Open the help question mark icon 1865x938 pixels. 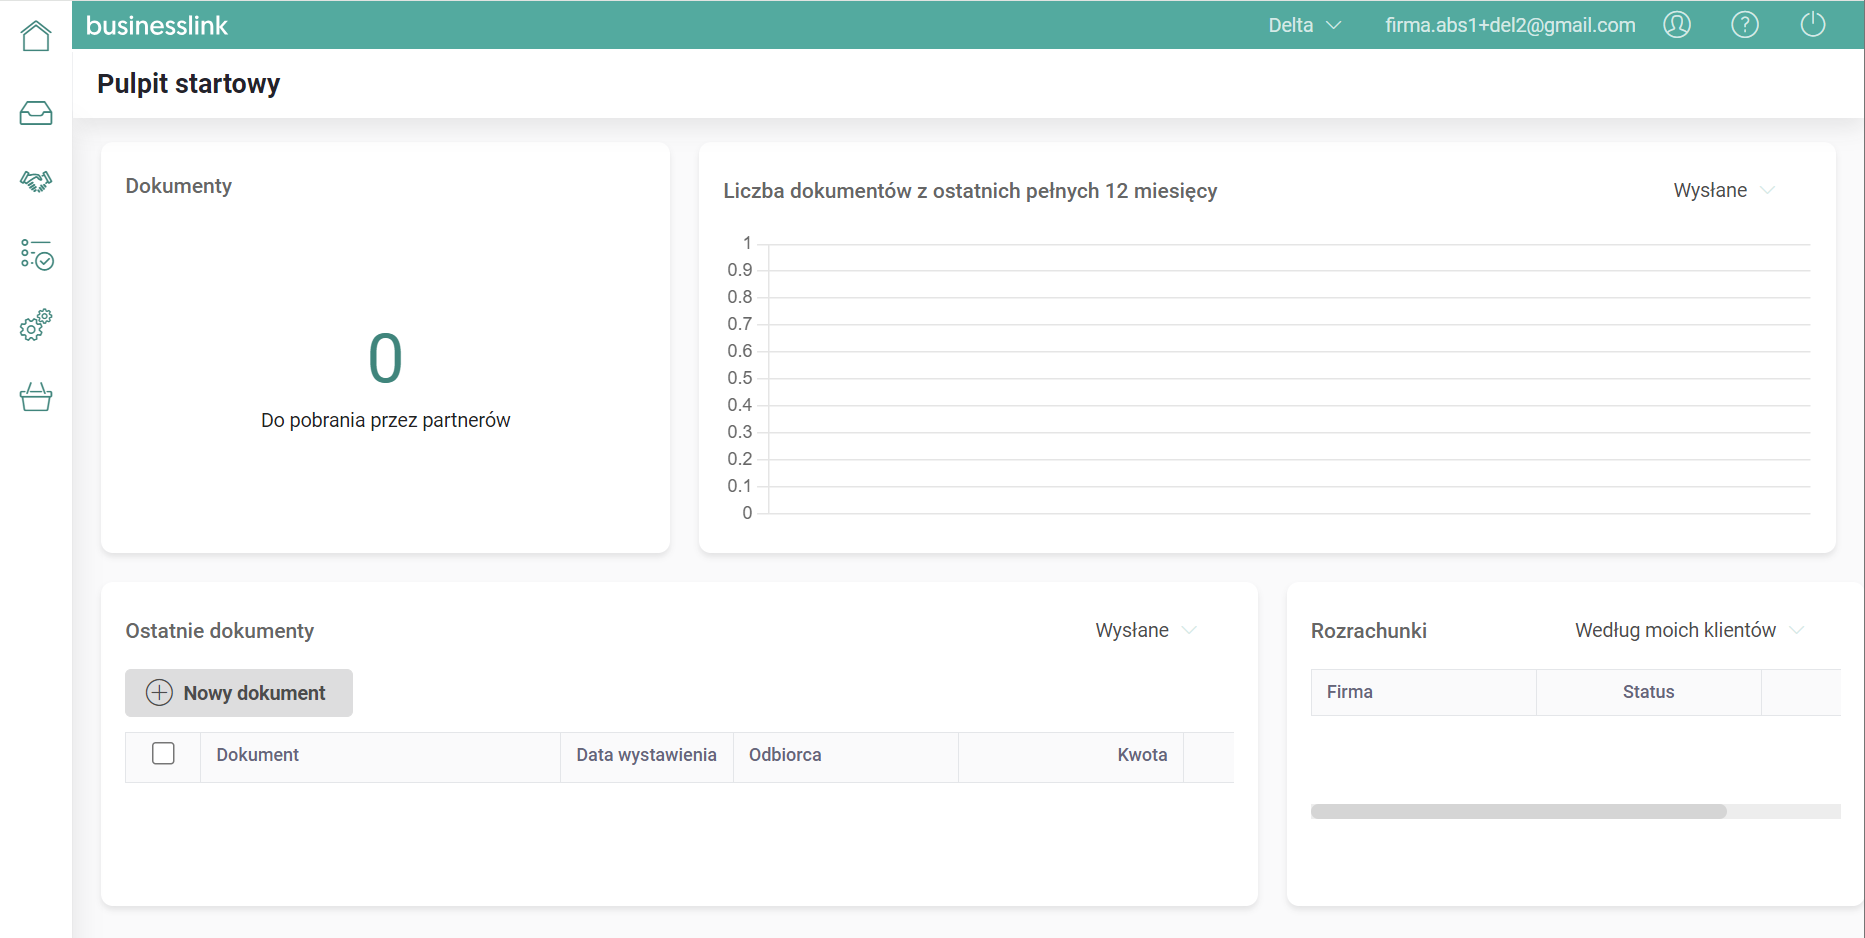click(1745, 25)
